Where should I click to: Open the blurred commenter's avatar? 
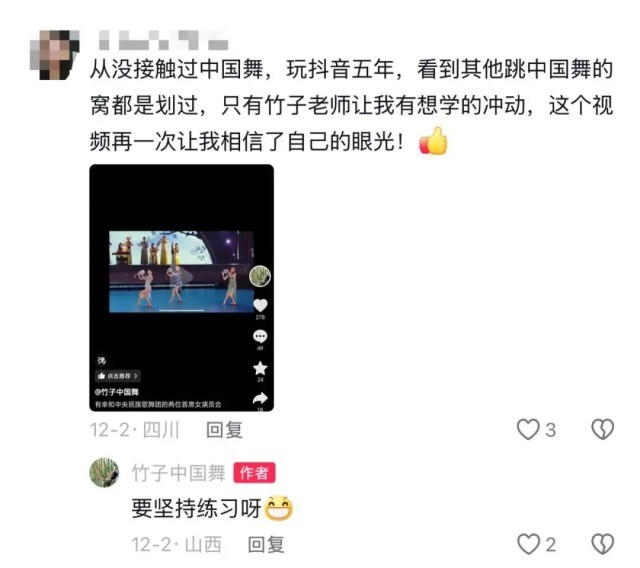55,55
